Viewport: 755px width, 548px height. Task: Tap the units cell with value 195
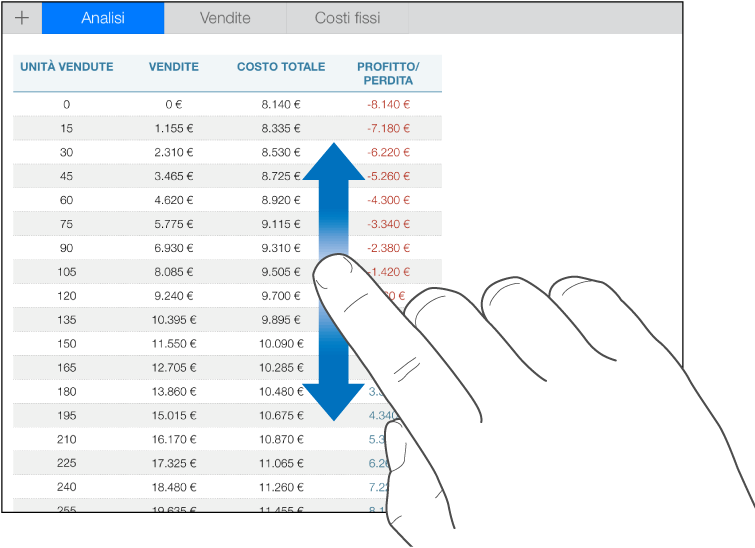pyautogui.click(x=66, y=416)
